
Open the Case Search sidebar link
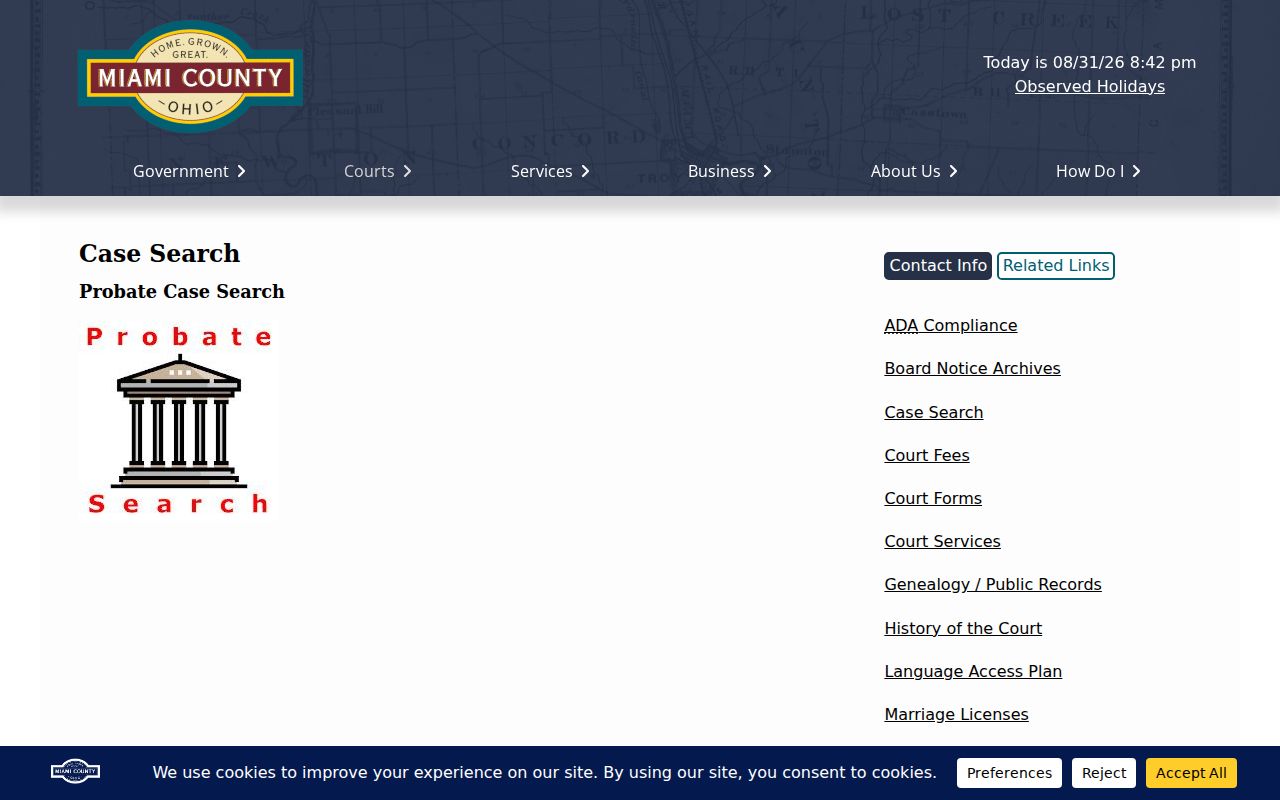click(934, 412)
